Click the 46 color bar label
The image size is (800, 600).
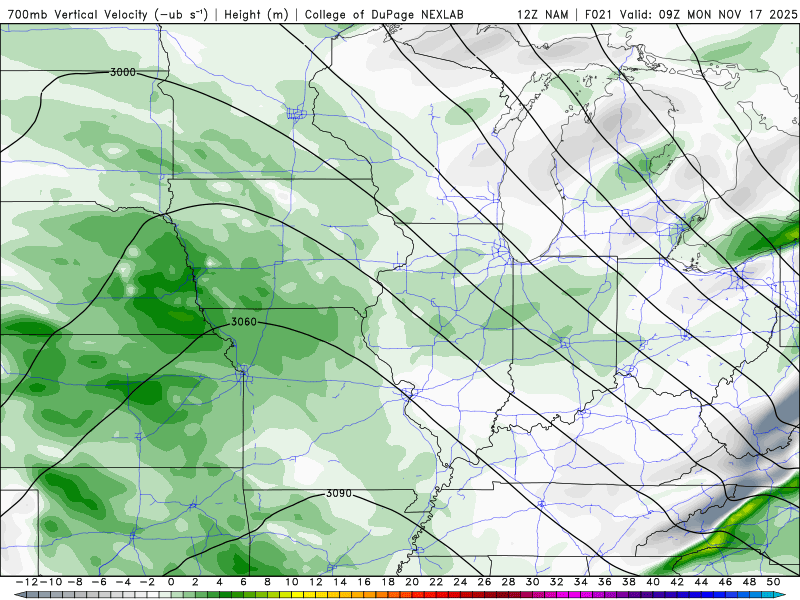[725, 582]
